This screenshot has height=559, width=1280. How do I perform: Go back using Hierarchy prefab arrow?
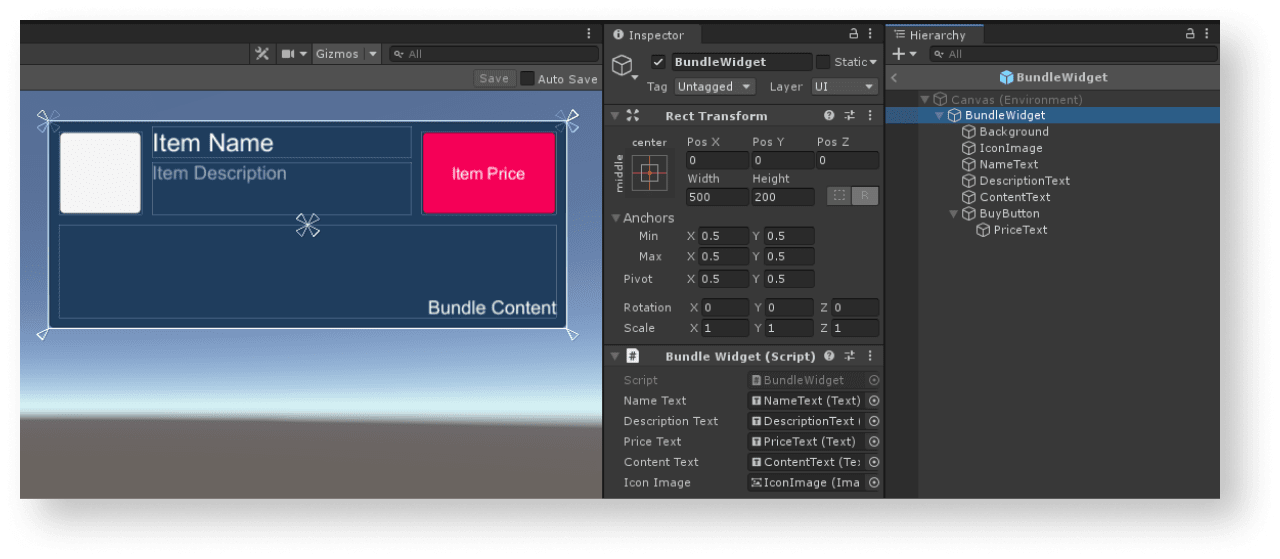coord(894,77)
